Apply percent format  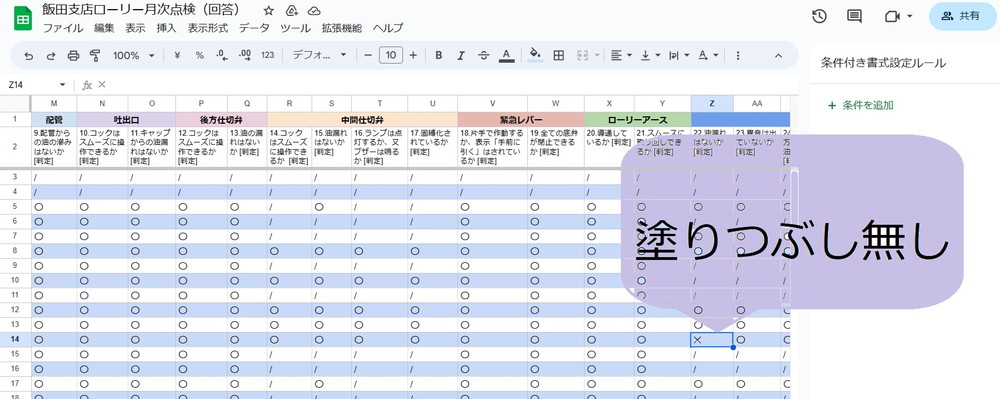[x=200, y=55]
